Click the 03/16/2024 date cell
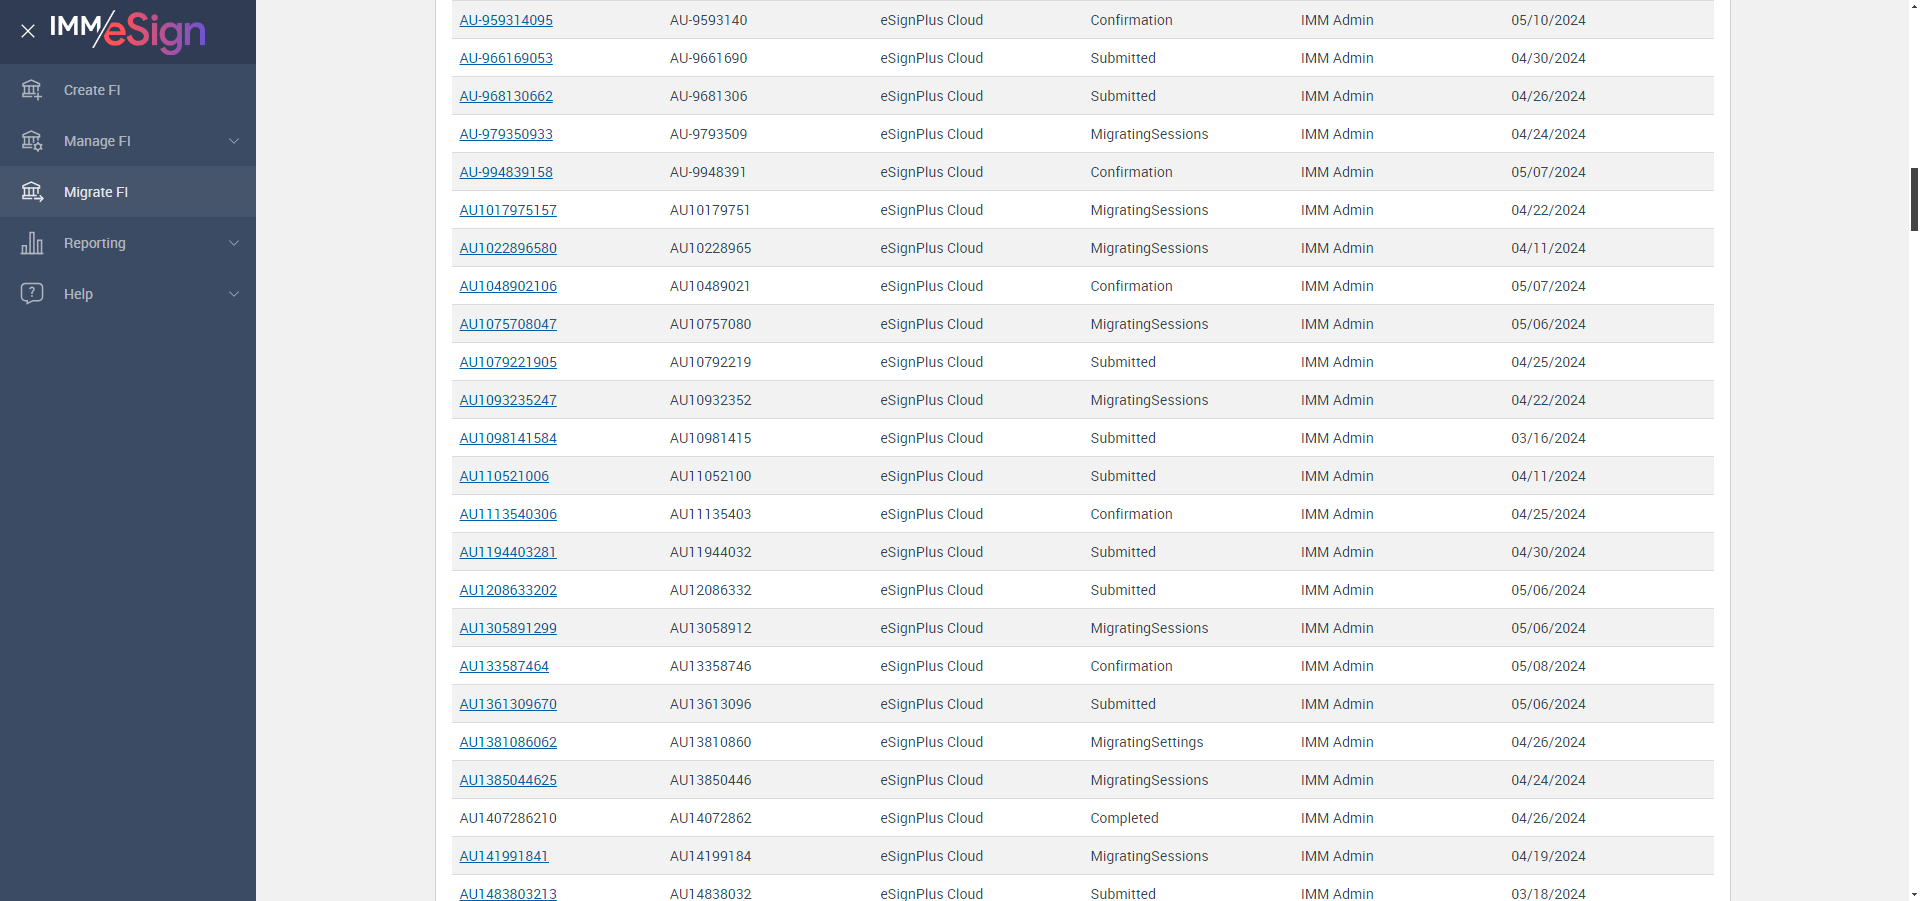The width and height of the screenshot is (1920, 901). [1548, 438]
